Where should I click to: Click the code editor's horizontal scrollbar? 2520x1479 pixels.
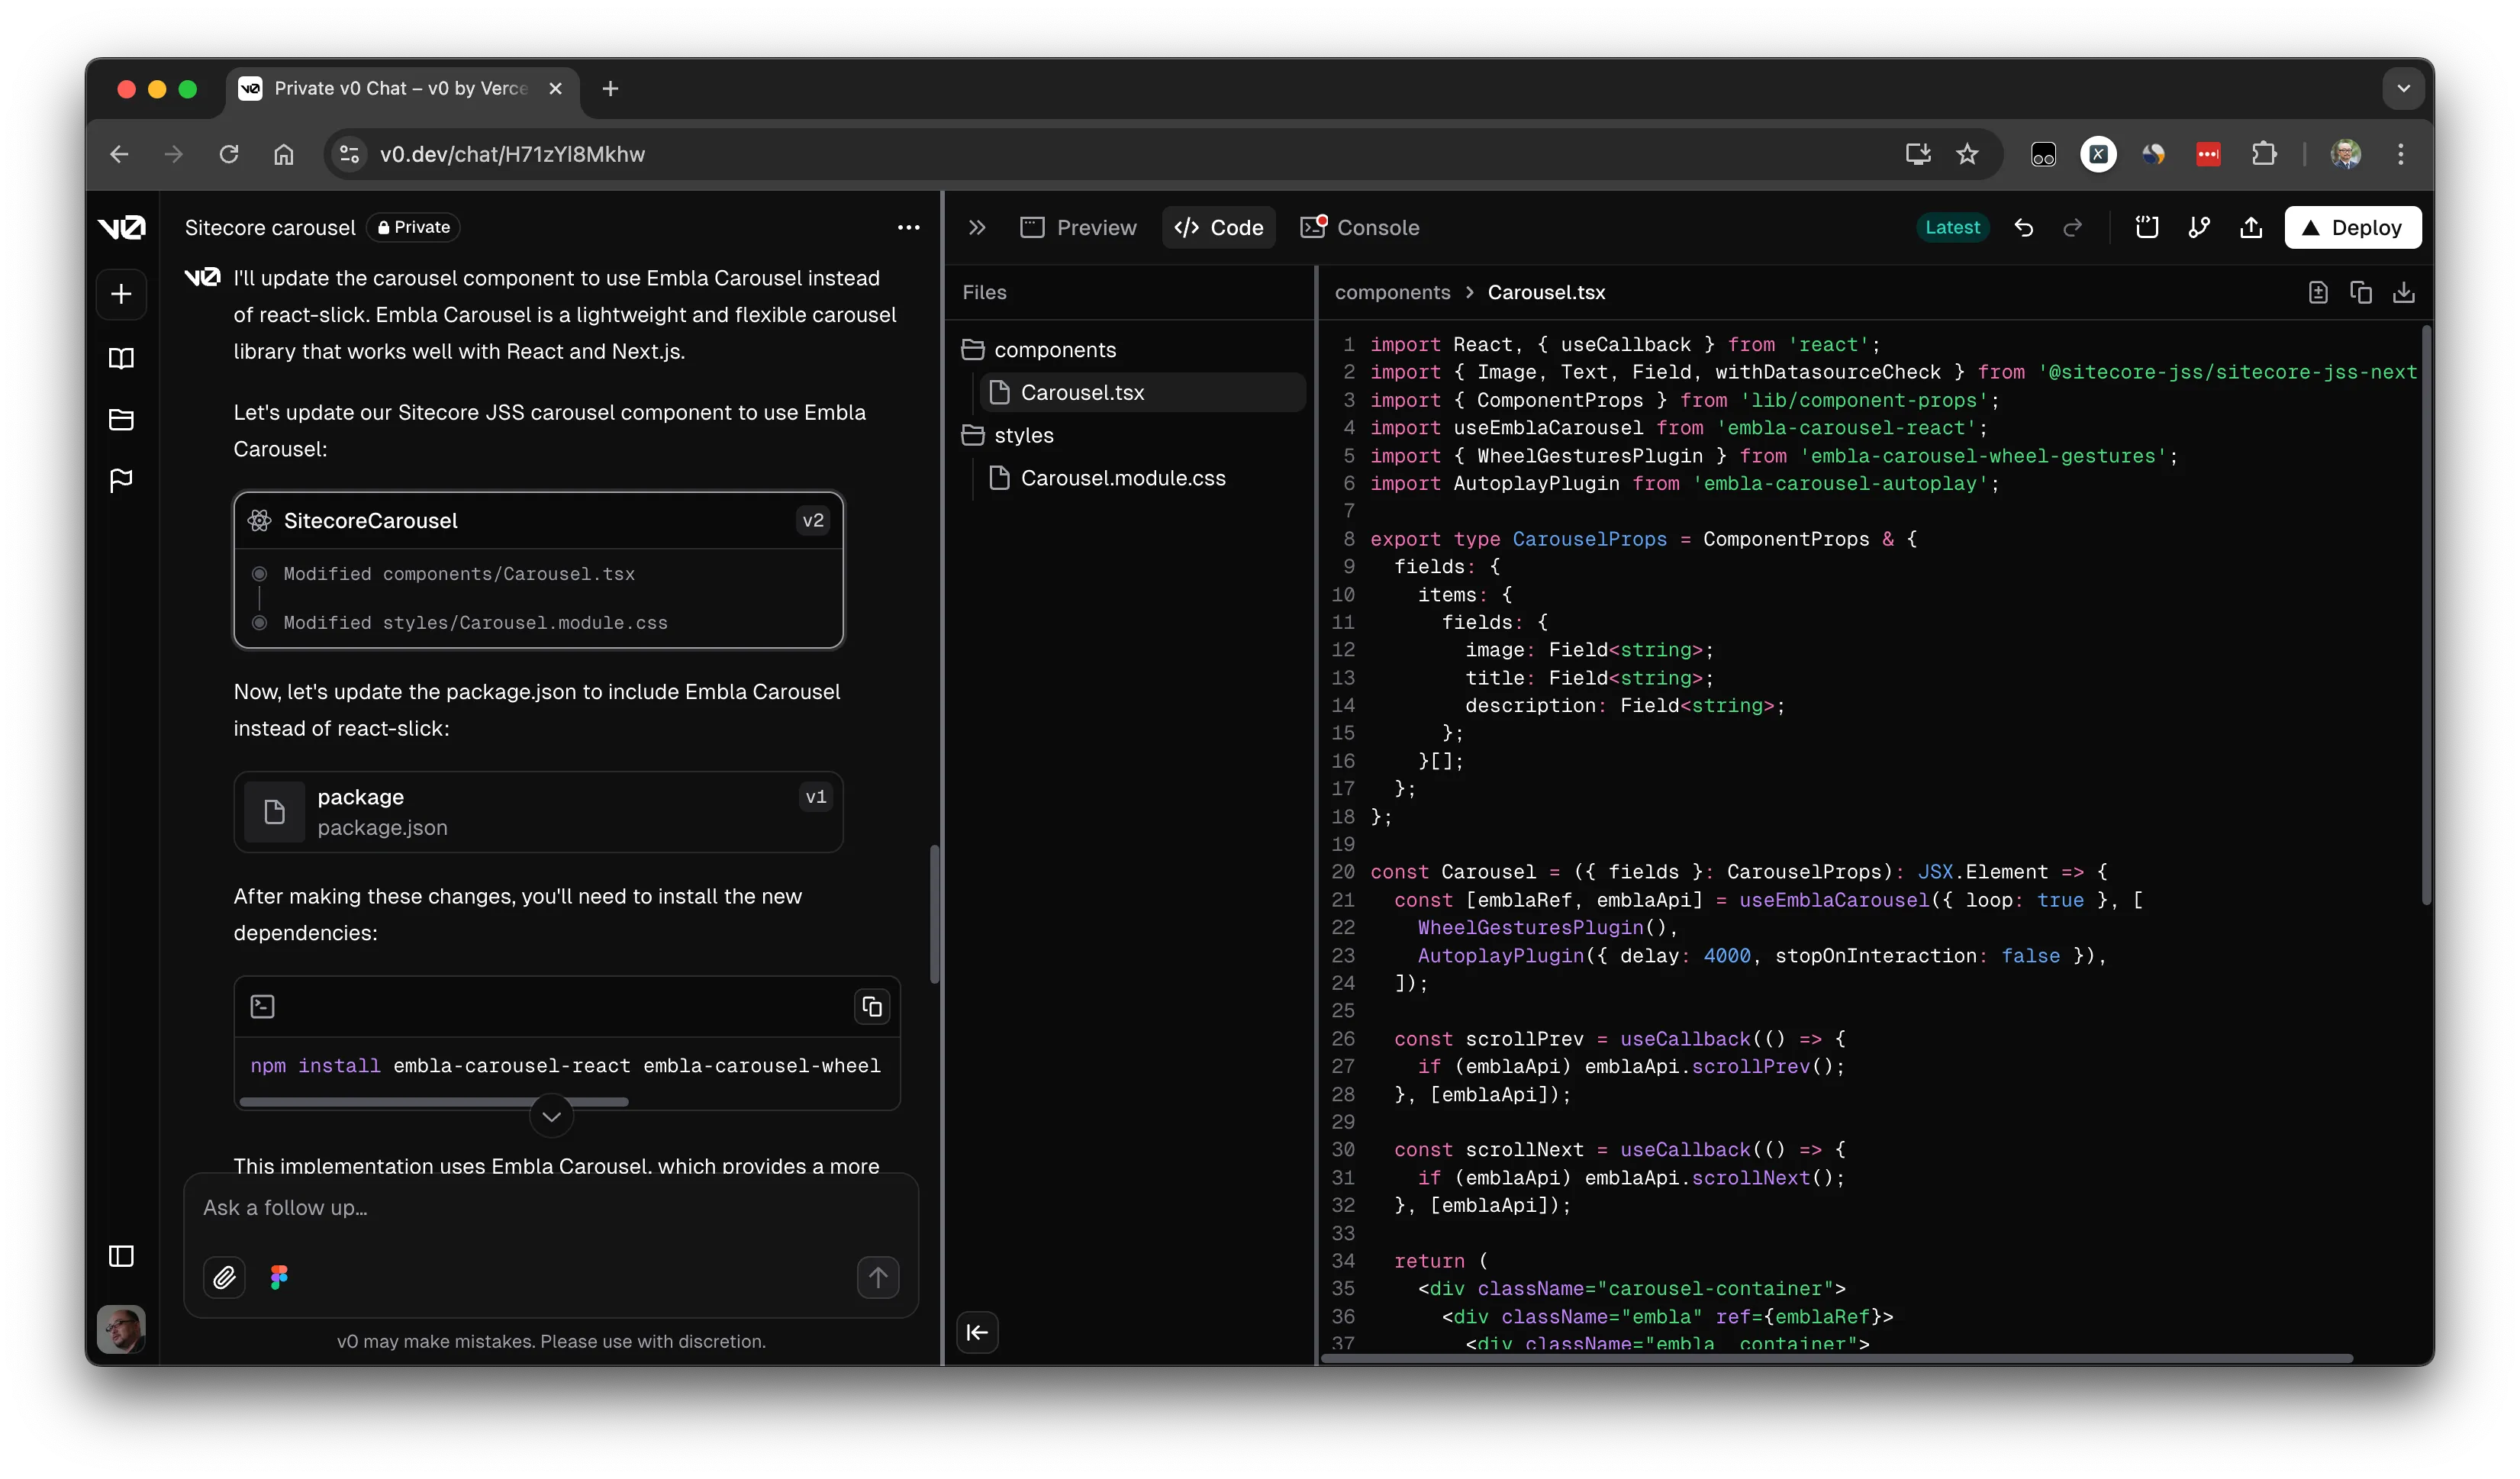1836,1359
